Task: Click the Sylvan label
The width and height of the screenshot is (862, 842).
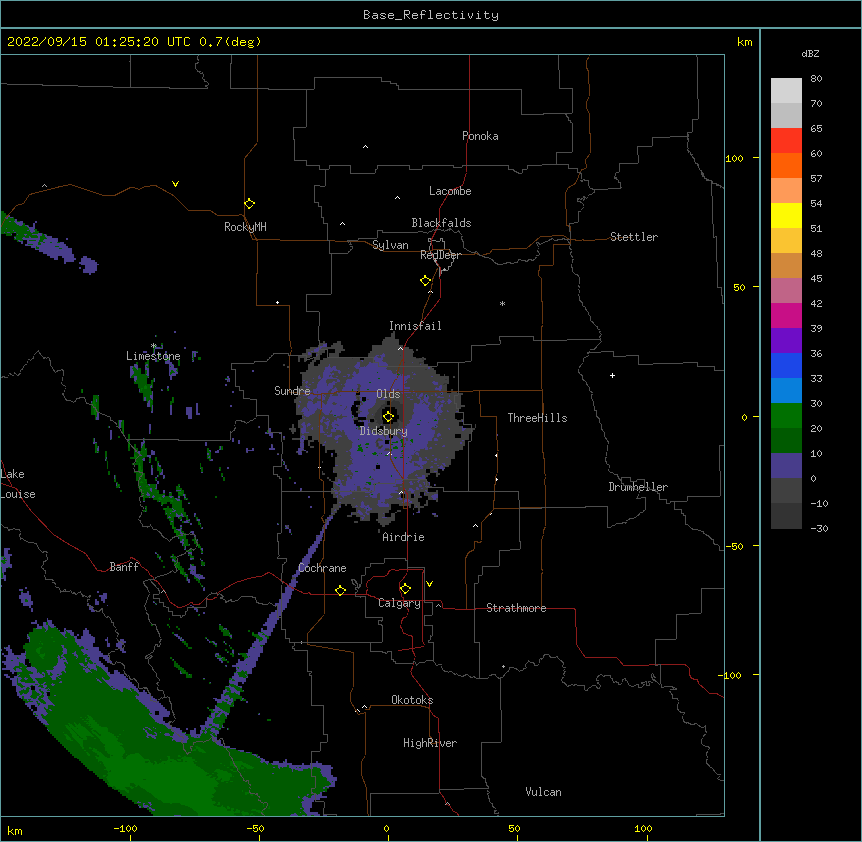Action: [390, 245]
